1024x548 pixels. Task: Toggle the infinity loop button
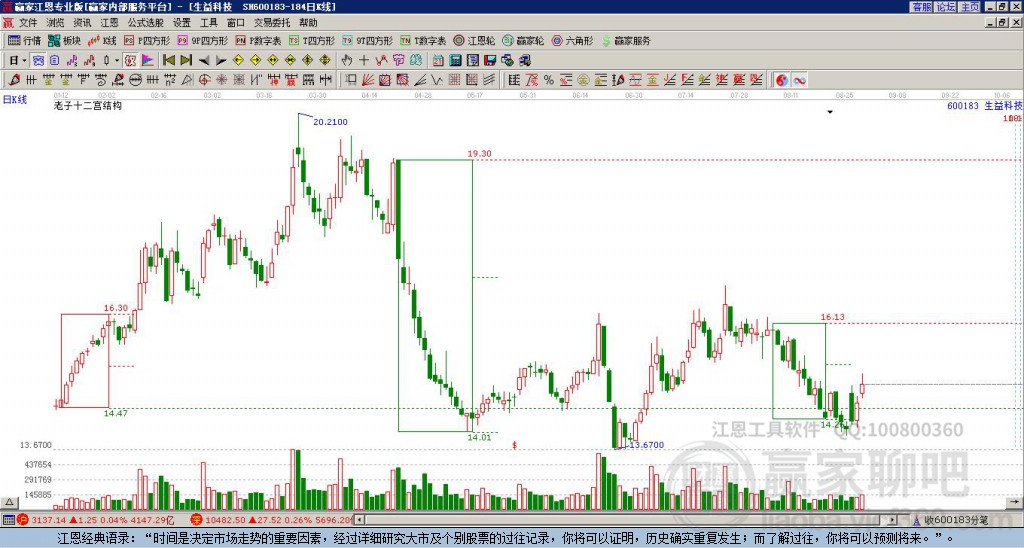[799, 80]
